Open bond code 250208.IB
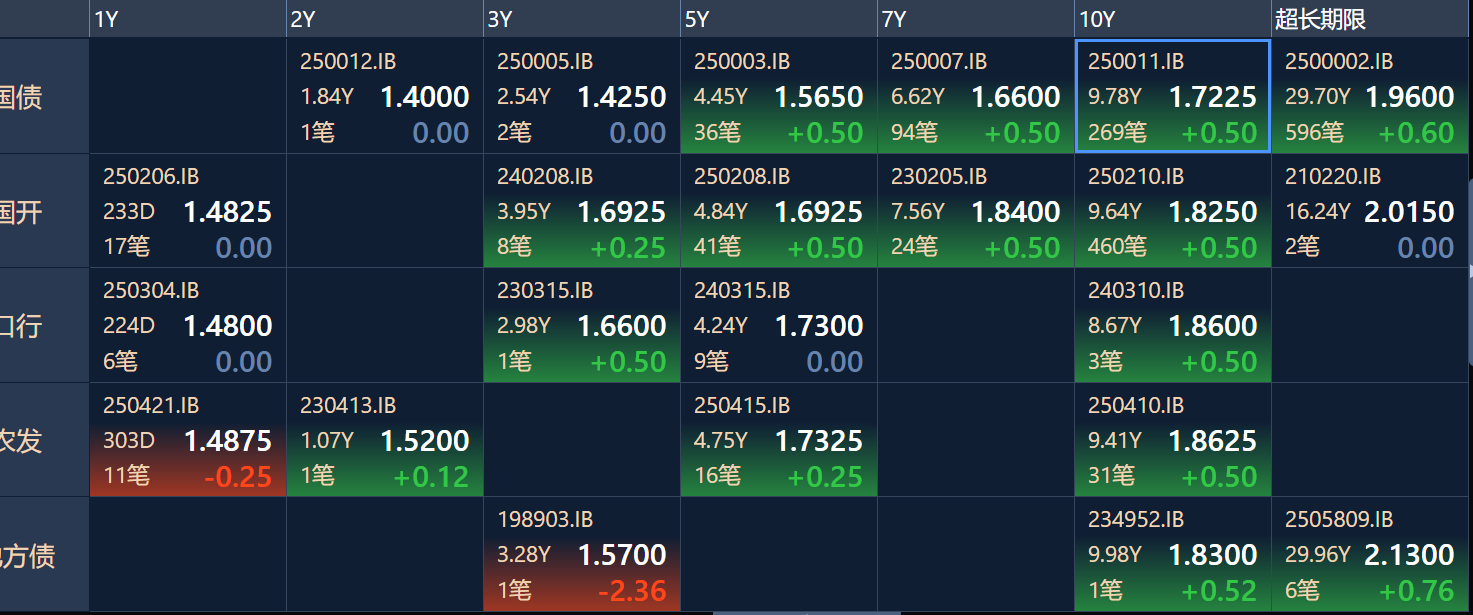Image resolution: width=1473 pixels, height=615 pixels. coord(742,177)
